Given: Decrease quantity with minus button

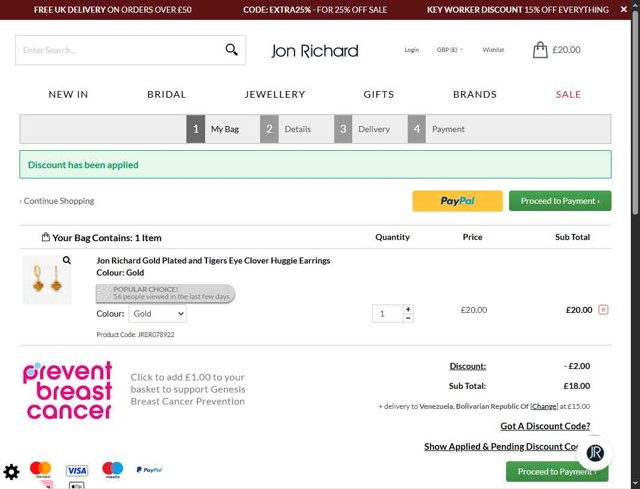Looking at the screenshot, I should tap(408, 318).
